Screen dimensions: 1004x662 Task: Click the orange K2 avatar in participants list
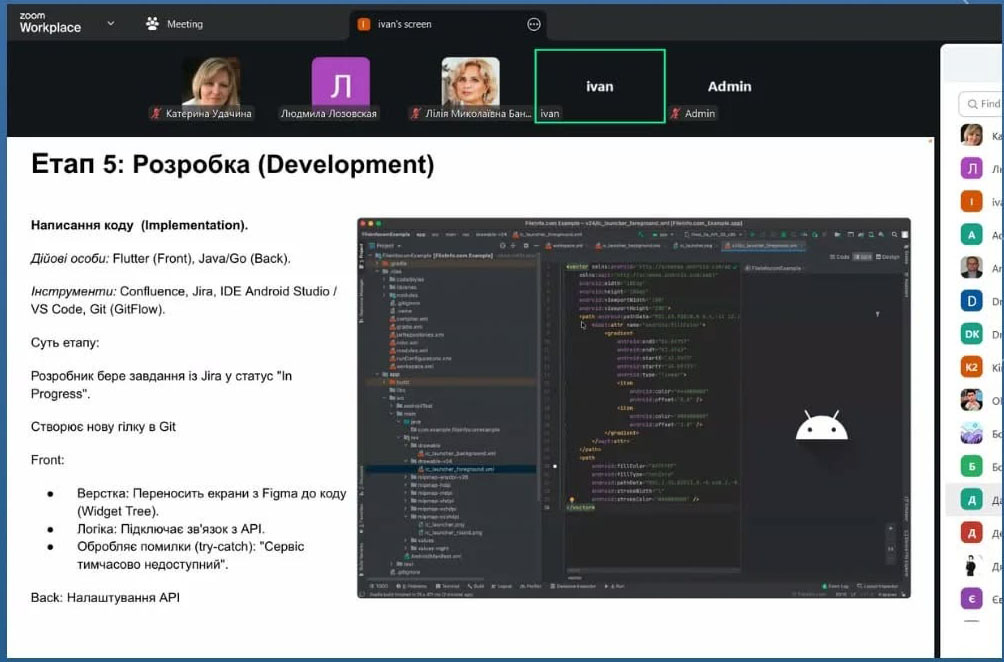click(x=971, y=367)
